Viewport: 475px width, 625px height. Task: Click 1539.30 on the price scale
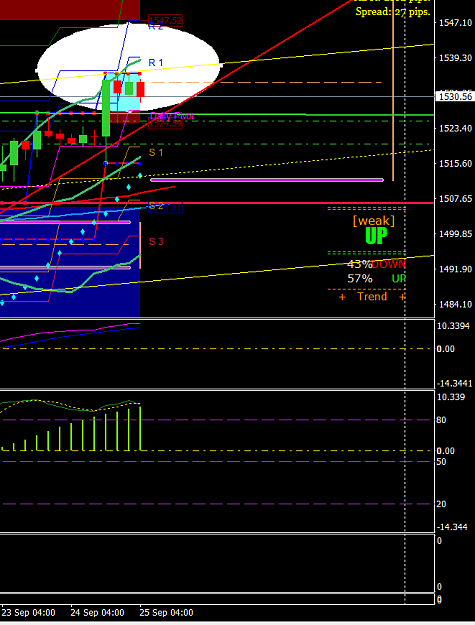point(455,58)
